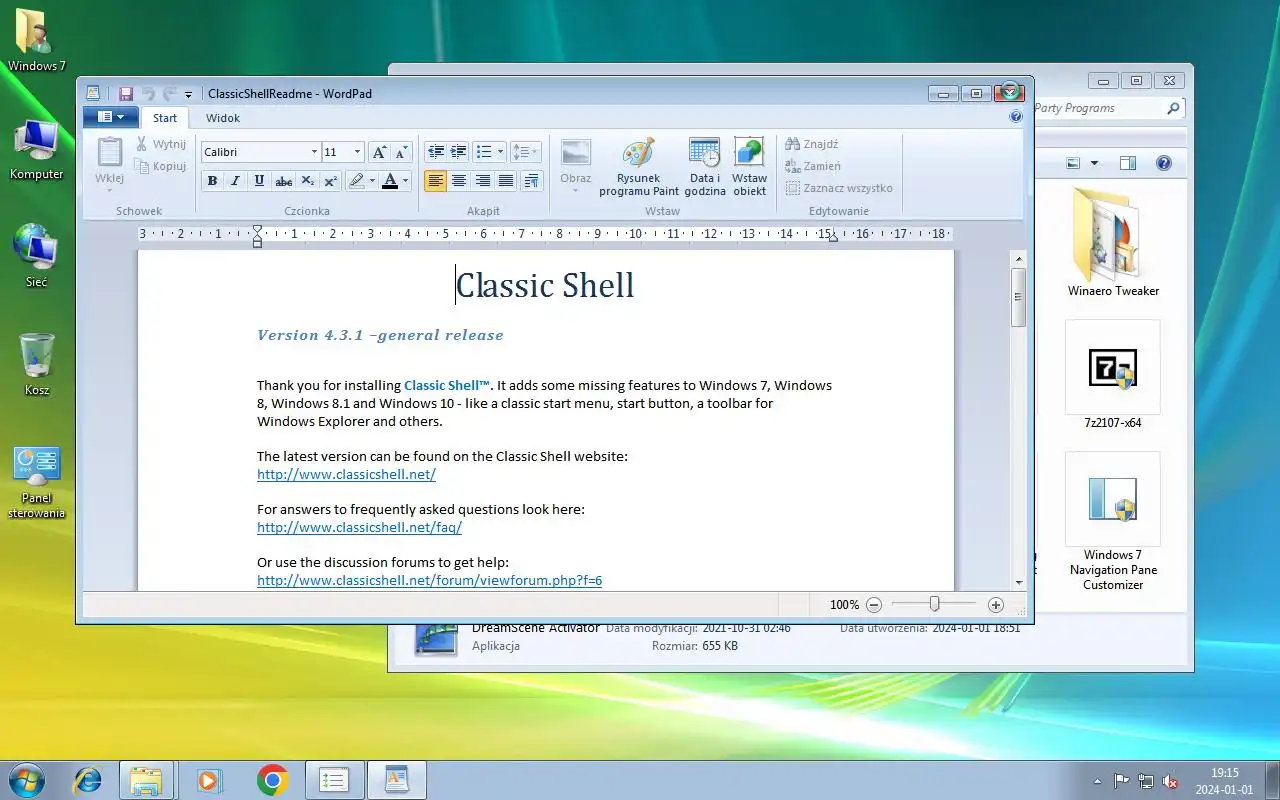Align text left

pos(435,181)
